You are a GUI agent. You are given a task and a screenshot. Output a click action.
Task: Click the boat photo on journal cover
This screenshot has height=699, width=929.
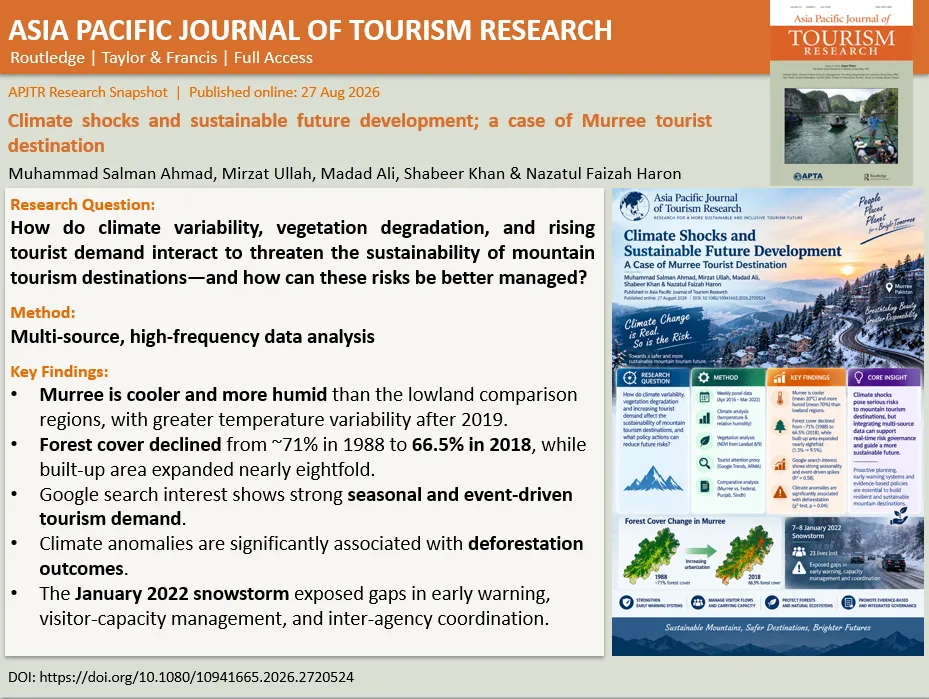[840, 126]
